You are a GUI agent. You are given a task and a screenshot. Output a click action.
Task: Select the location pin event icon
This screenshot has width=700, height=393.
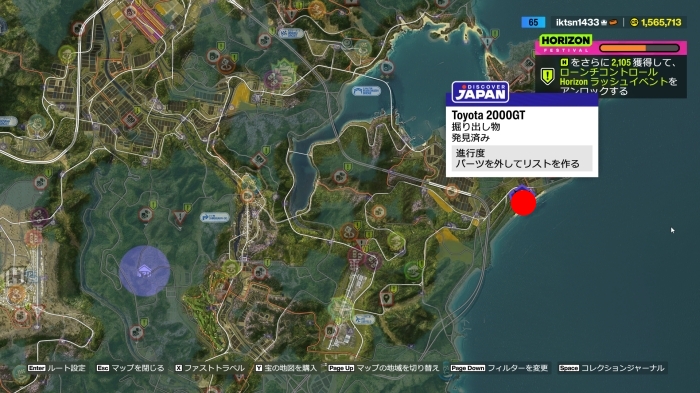387,299
